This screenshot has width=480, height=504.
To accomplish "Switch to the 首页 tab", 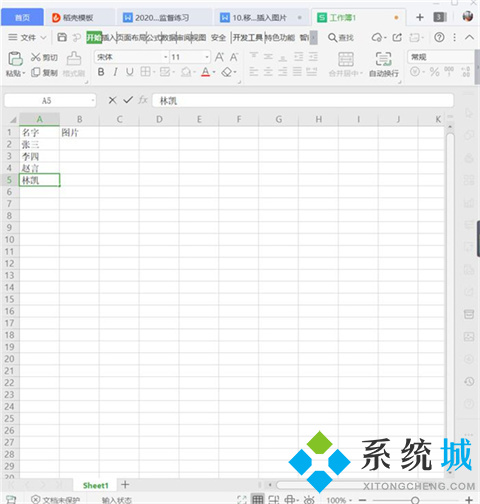I will tap(22, 17).
